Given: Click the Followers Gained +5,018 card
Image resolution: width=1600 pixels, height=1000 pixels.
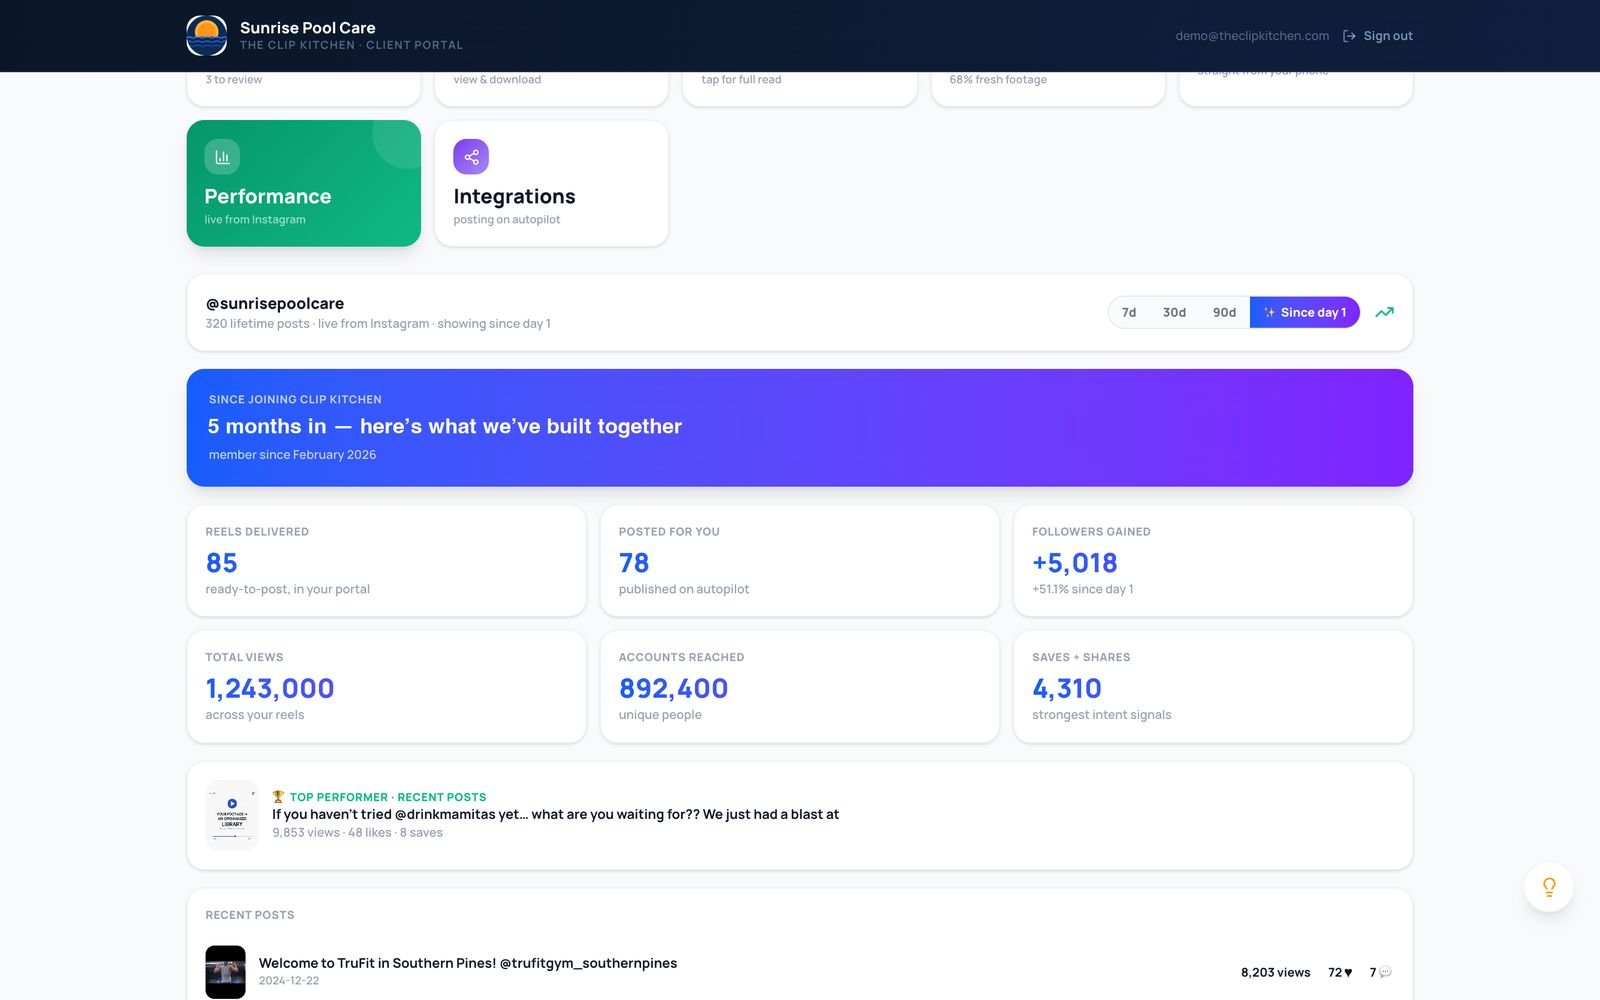Looking at the screenshot, I should [x=1213, y=561].
